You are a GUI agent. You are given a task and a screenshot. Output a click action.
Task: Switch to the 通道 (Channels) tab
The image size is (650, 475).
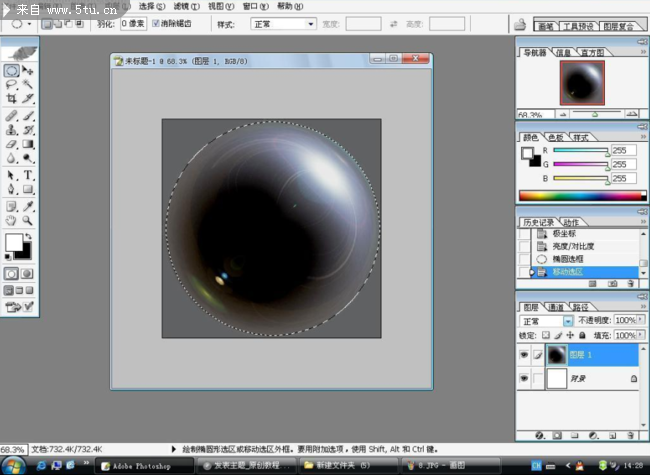click(555, 307)
